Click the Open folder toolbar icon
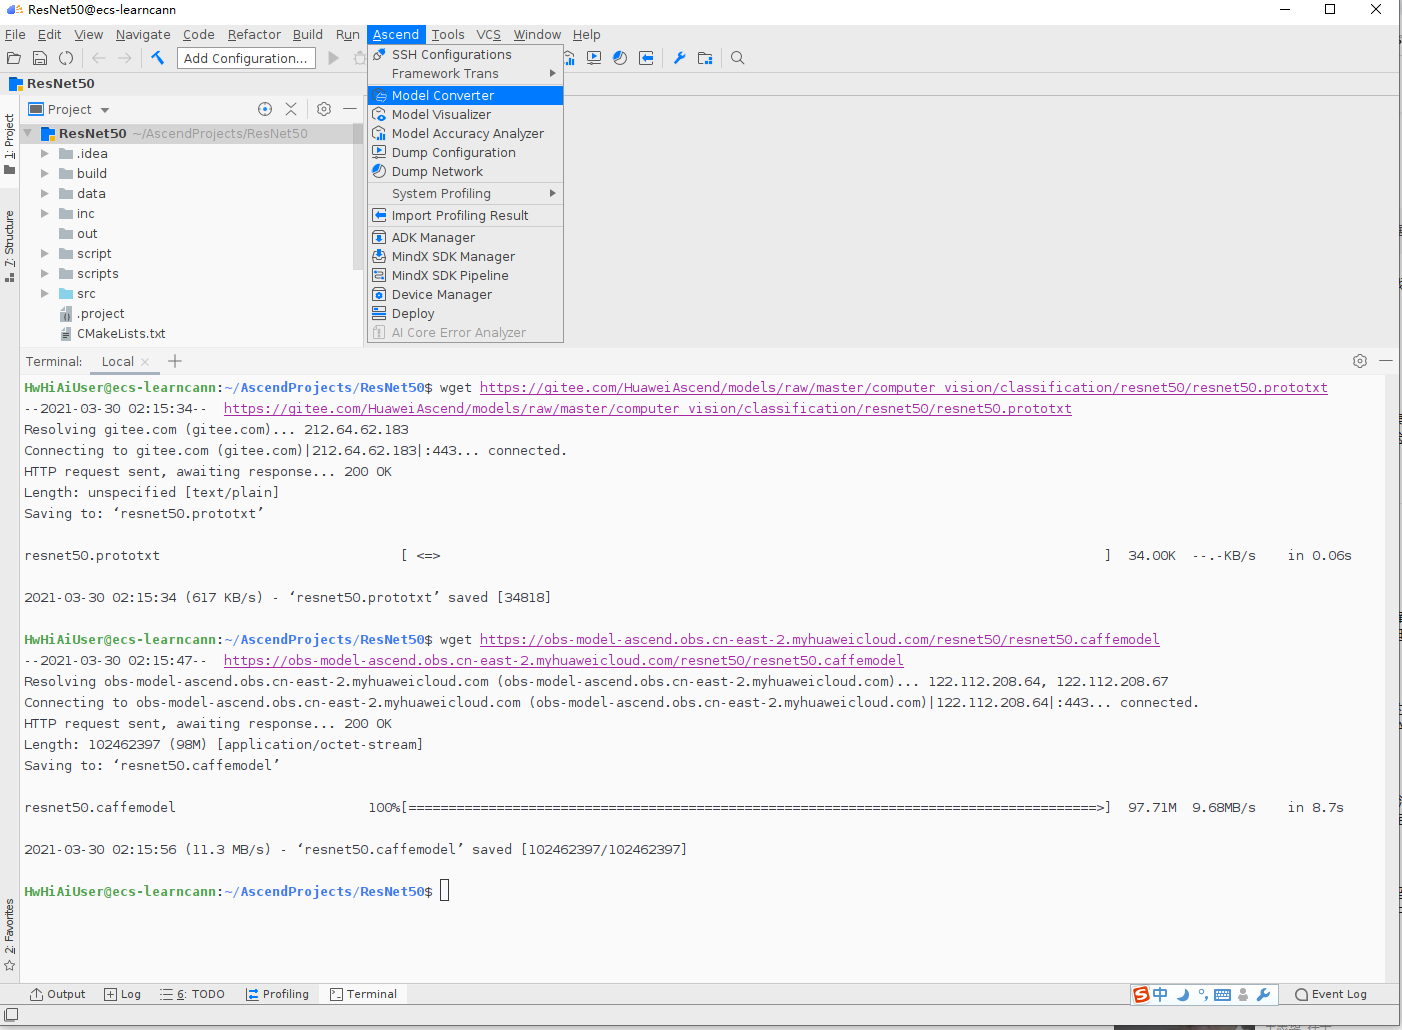 pos(14,58)
